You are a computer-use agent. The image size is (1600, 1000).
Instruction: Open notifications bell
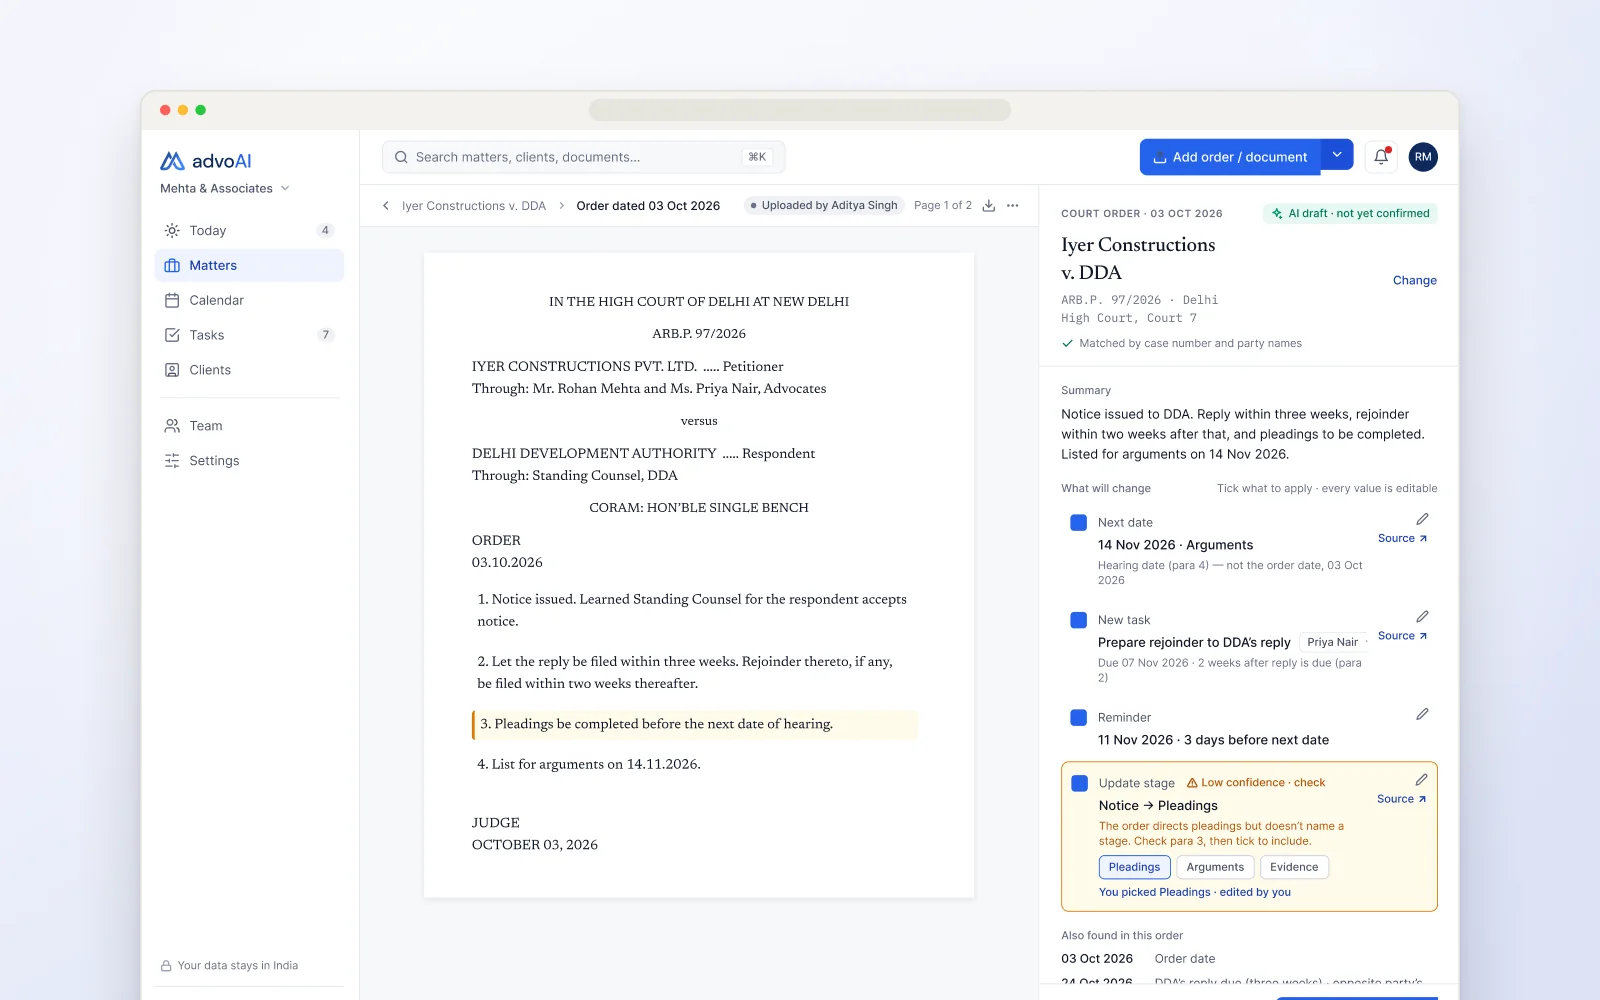(x=1381, y=157)
